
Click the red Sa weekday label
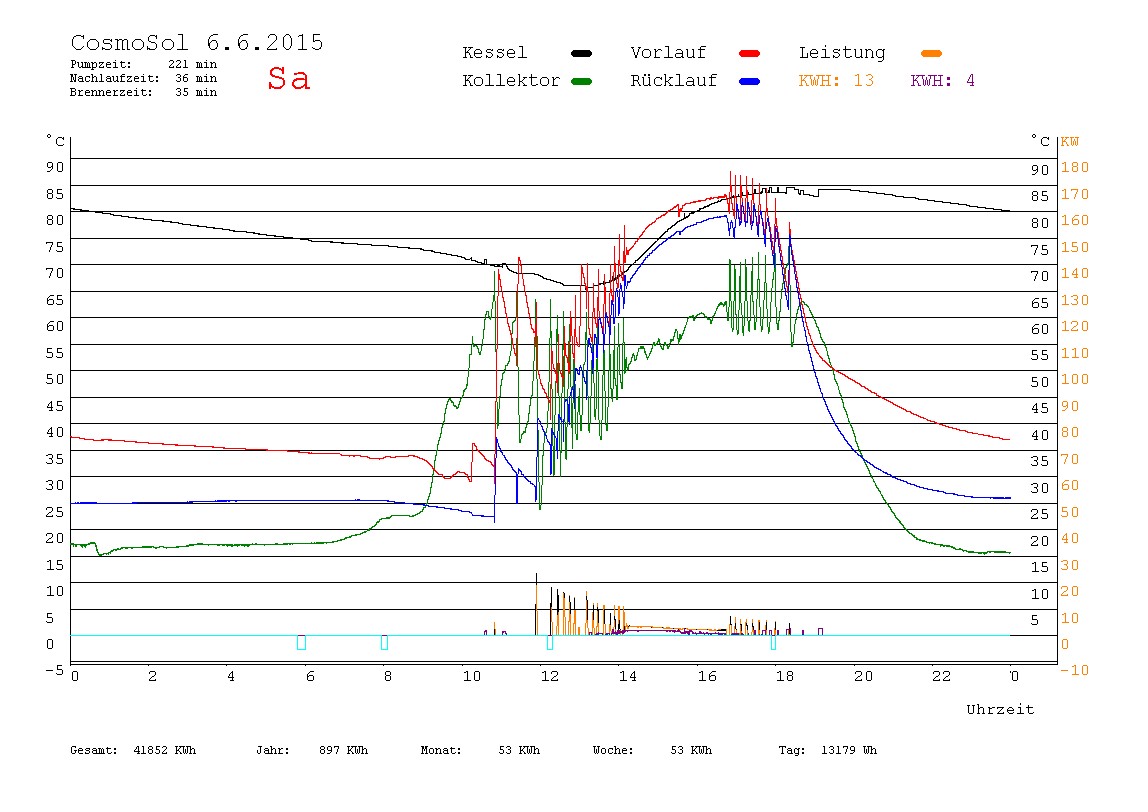click(288, 78)
